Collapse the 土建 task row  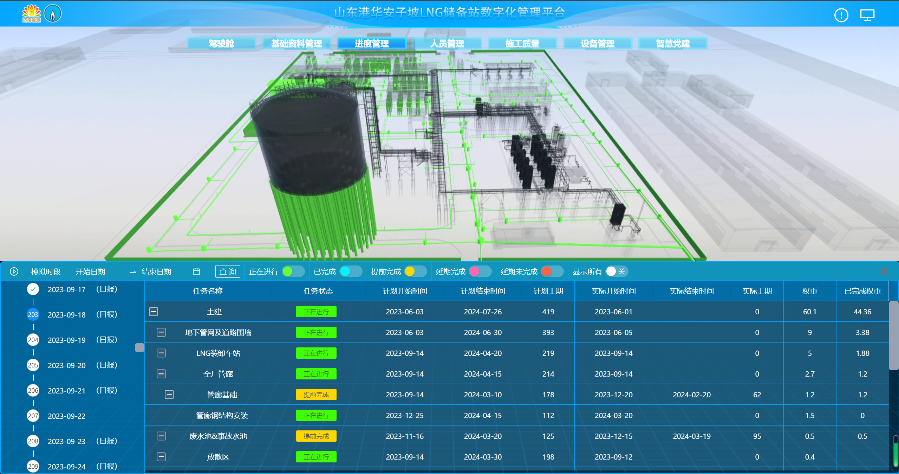click(x=154, y=312)
